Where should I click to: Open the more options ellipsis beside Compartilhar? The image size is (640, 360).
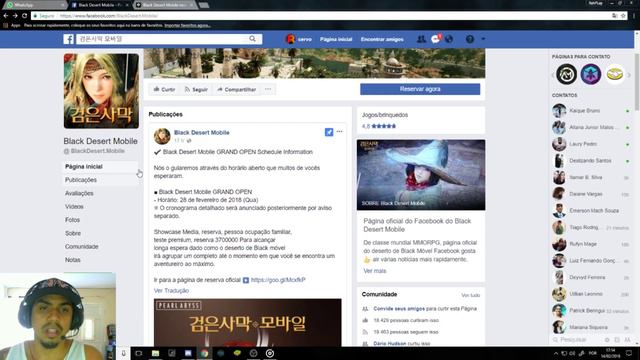click(x=268, y=89)
